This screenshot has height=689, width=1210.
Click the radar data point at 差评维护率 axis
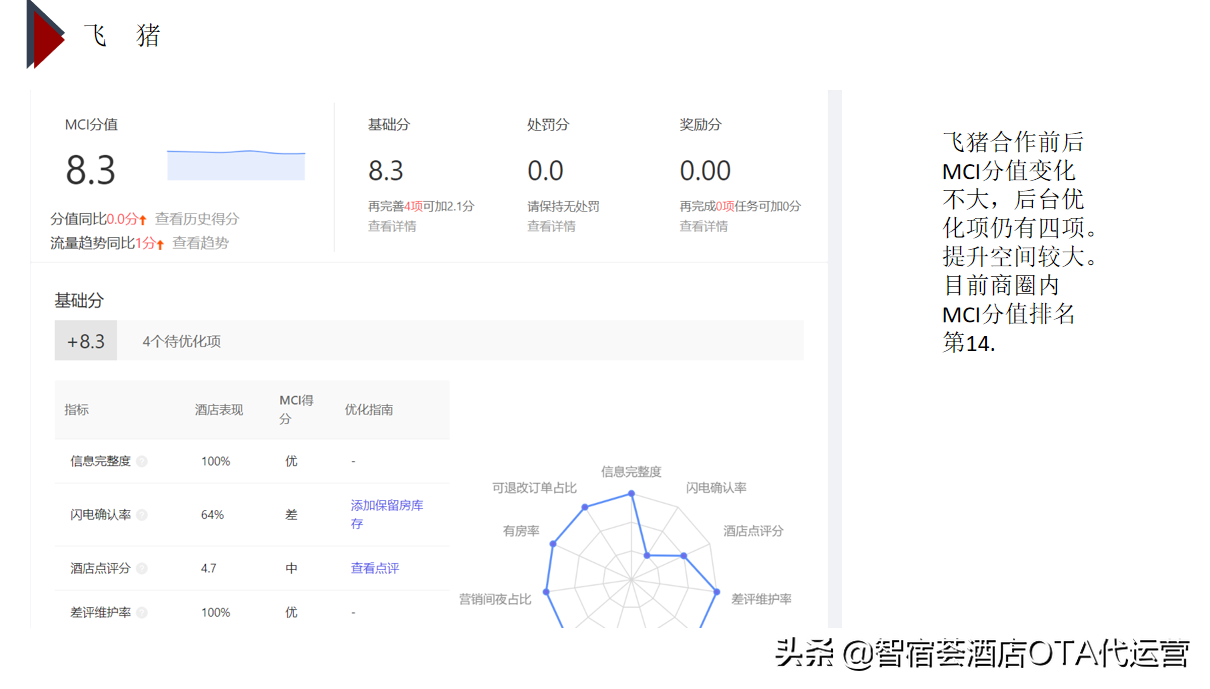coord(717,592)
